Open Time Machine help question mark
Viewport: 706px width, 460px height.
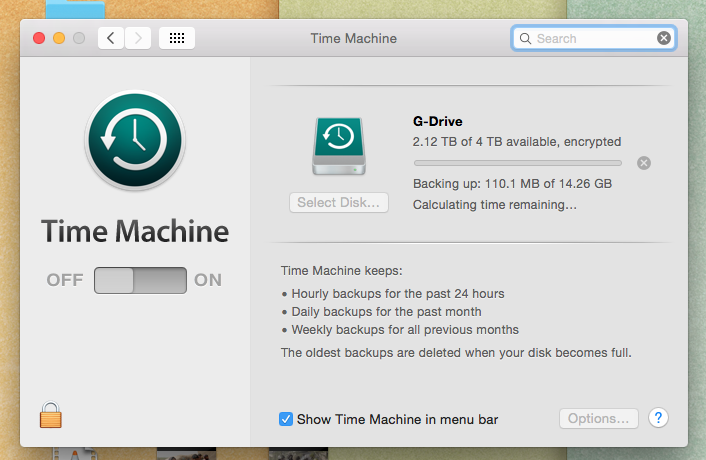tap(658, 418)
